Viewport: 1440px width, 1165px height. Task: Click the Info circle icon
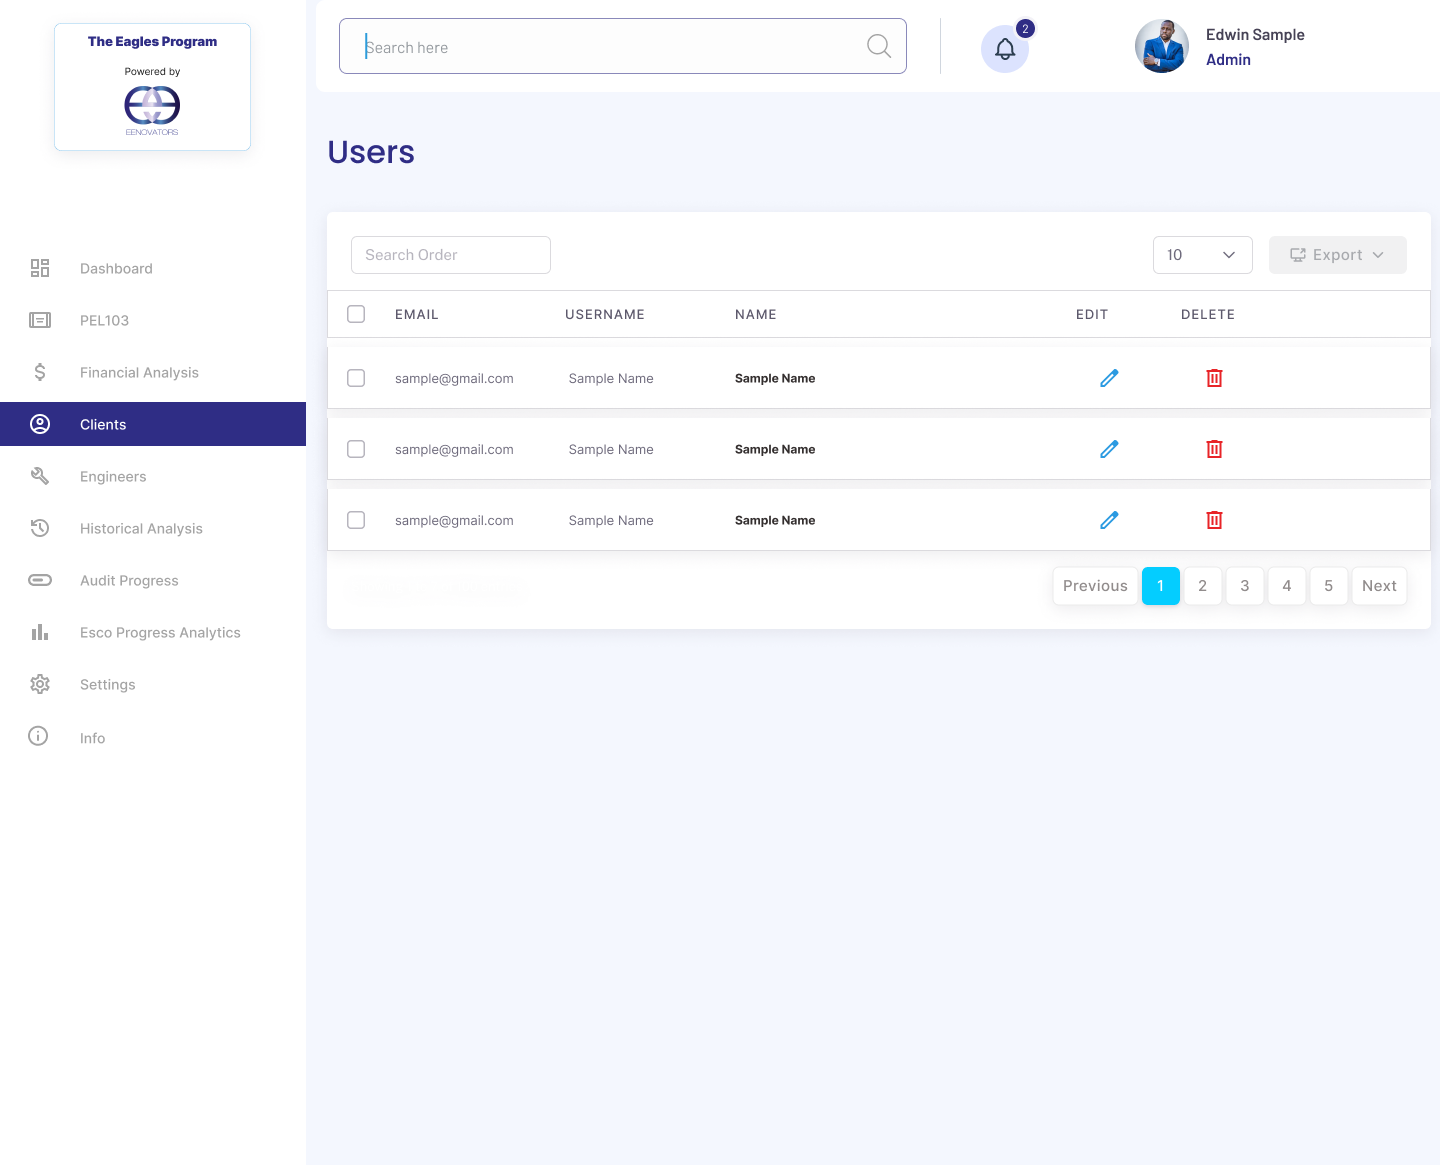(x=38, y=736)
